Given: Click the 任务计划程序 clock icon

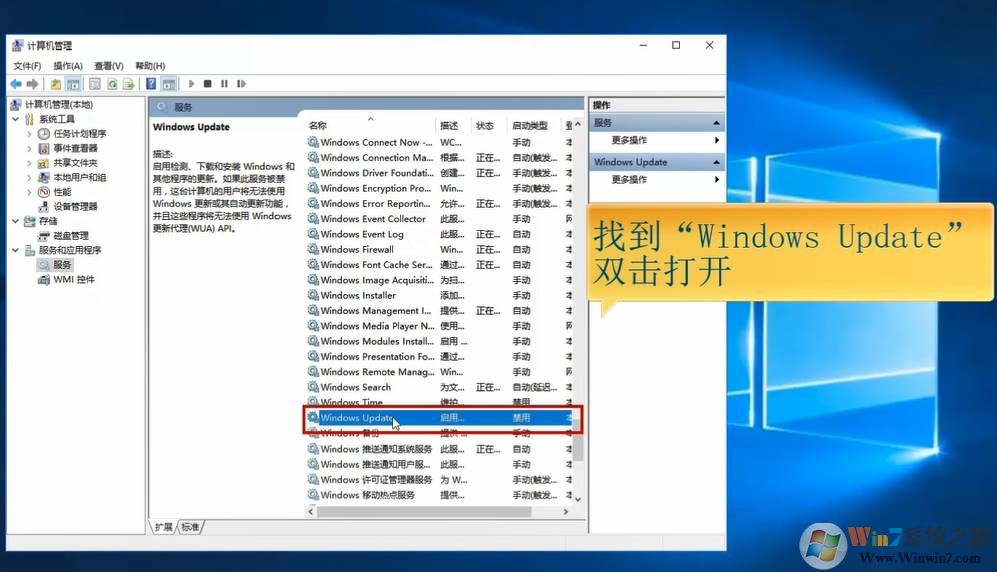Looking at the screenshot, I should click(x=44, y=133).
